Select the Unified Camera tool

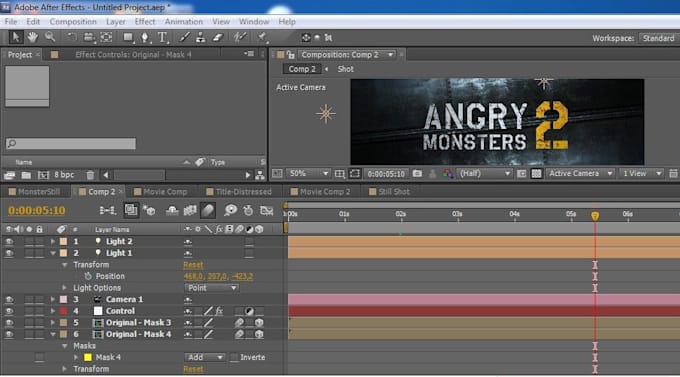[x=88, y=38]
